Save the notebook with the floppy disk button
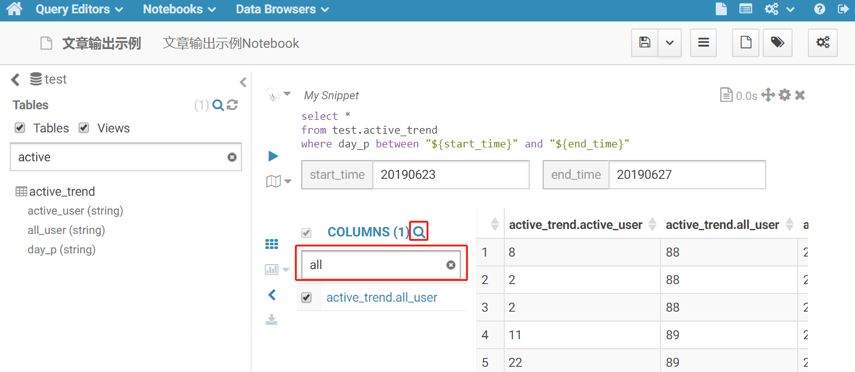855x372 pixels. coord(645,43)
